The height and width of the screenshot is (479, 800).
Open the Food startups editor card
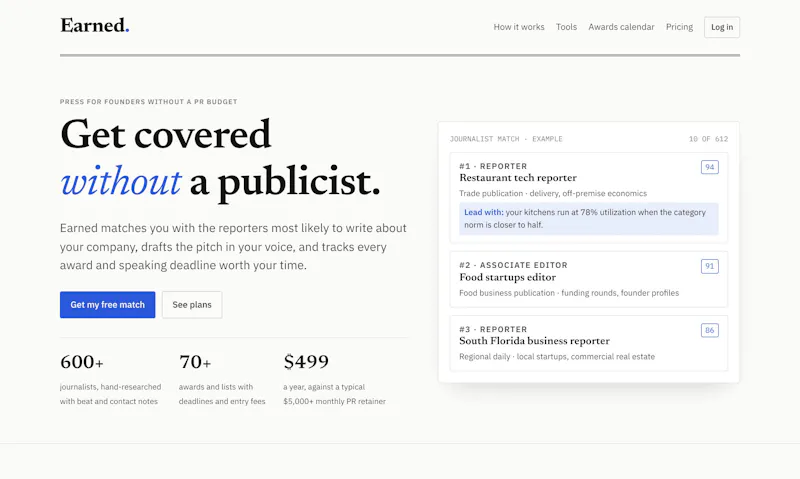[588, 279]
